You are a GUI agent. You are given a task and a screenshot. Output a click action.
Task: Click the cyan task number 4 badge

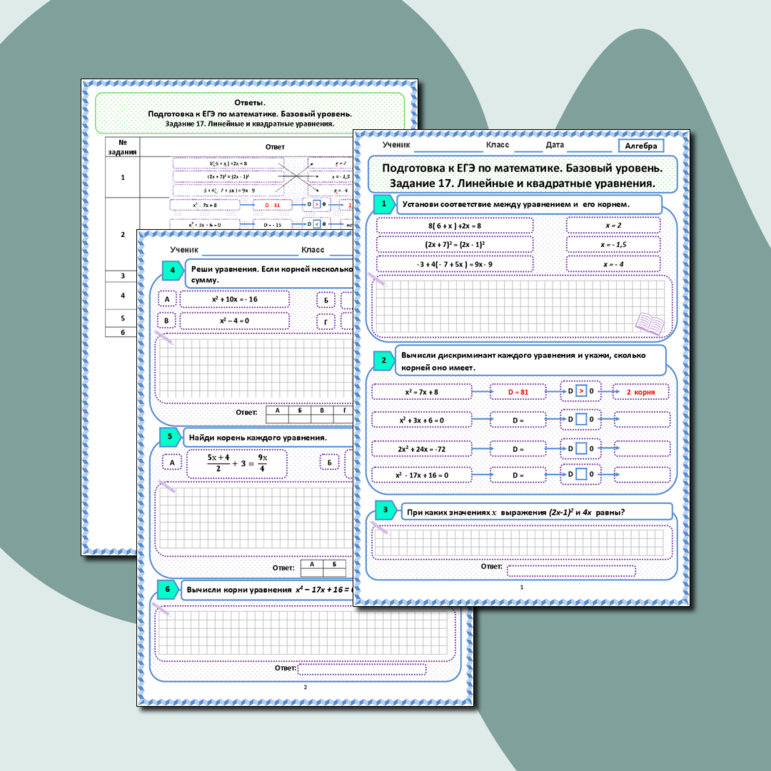point(172,272)
